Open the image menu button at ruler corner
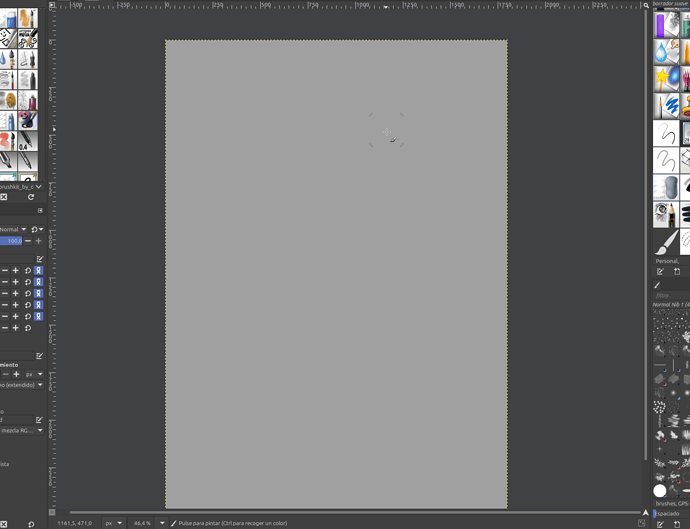This screenshot has height=529, width=690. (x=52, y=5)
